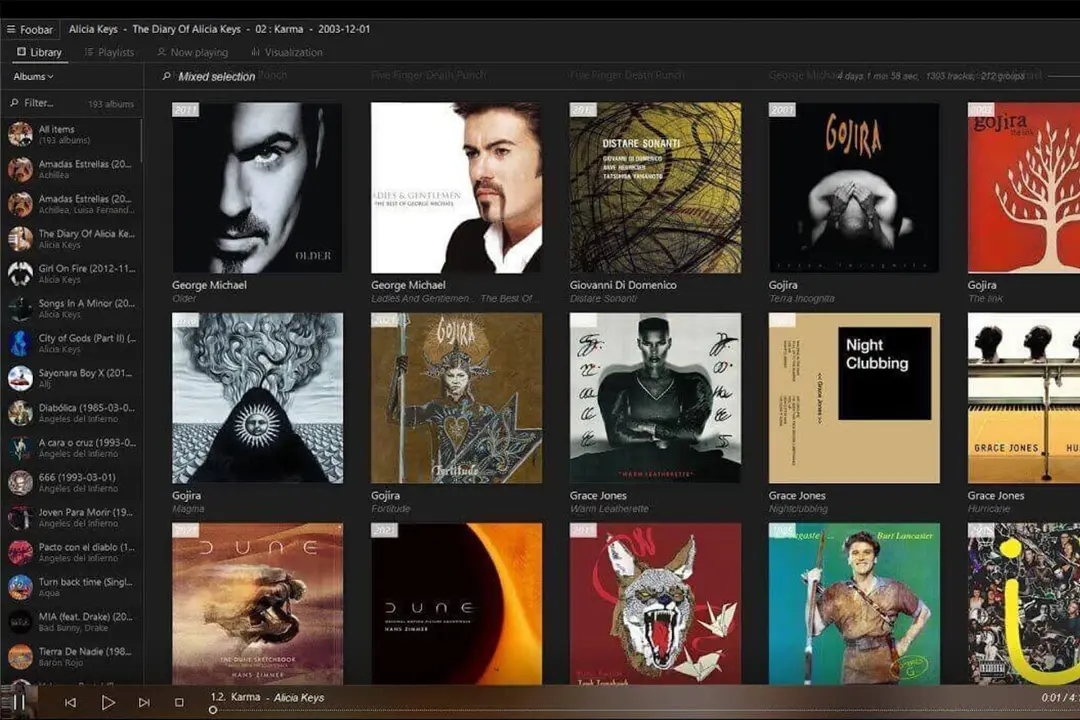Click the All items avatar thumbnail

point(20,134)
